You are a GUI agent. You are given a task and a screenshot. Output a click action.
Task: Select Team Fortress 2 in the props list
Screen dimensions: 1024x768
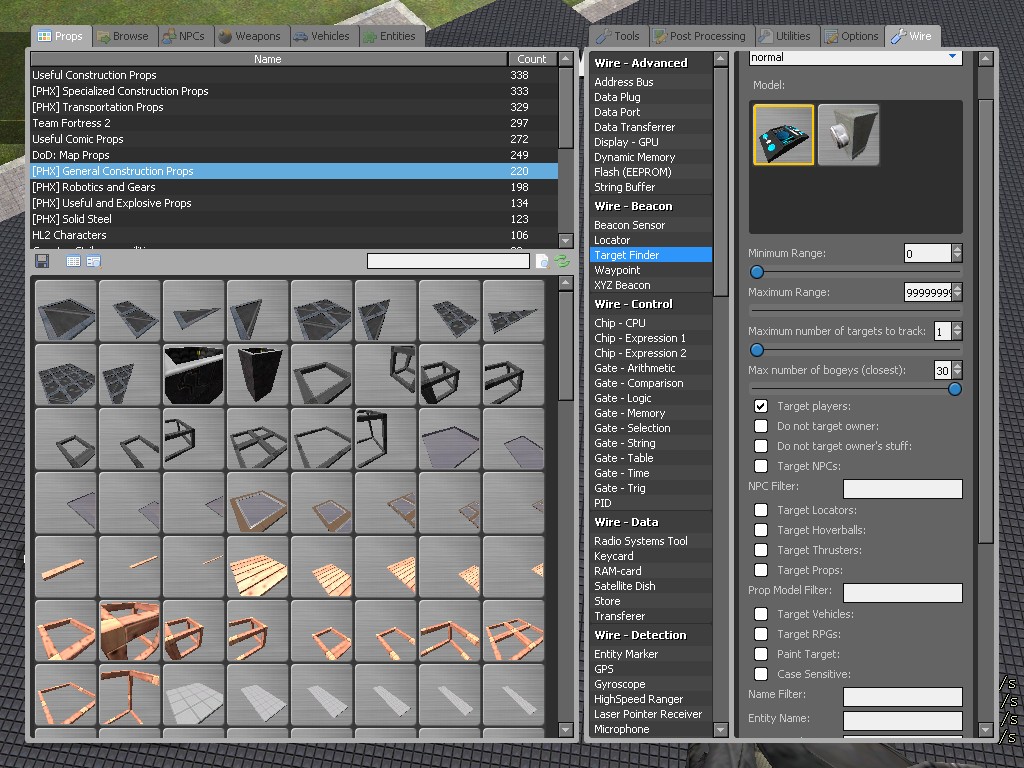[x=72, y=123]
